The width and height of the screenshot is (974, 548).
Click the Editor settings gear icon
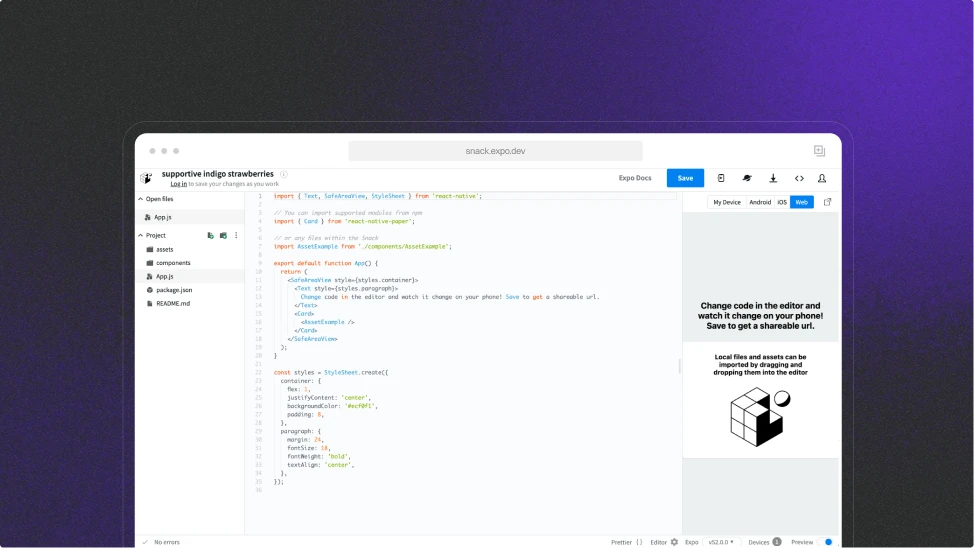coord(675,542)
